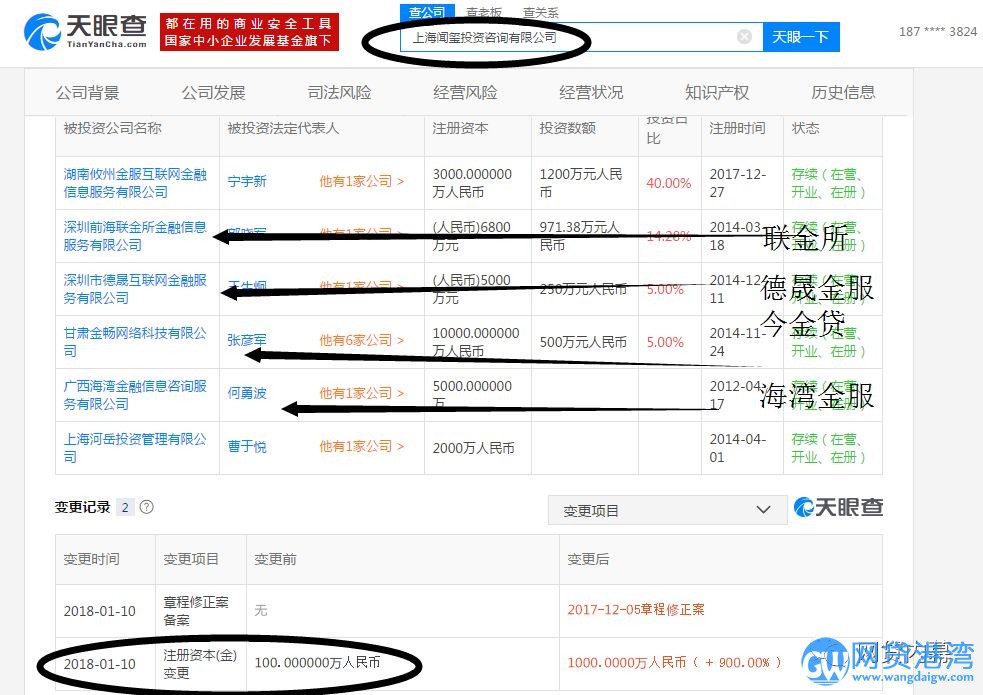Click the 被投资公司名称 column header

coord(113,128)
